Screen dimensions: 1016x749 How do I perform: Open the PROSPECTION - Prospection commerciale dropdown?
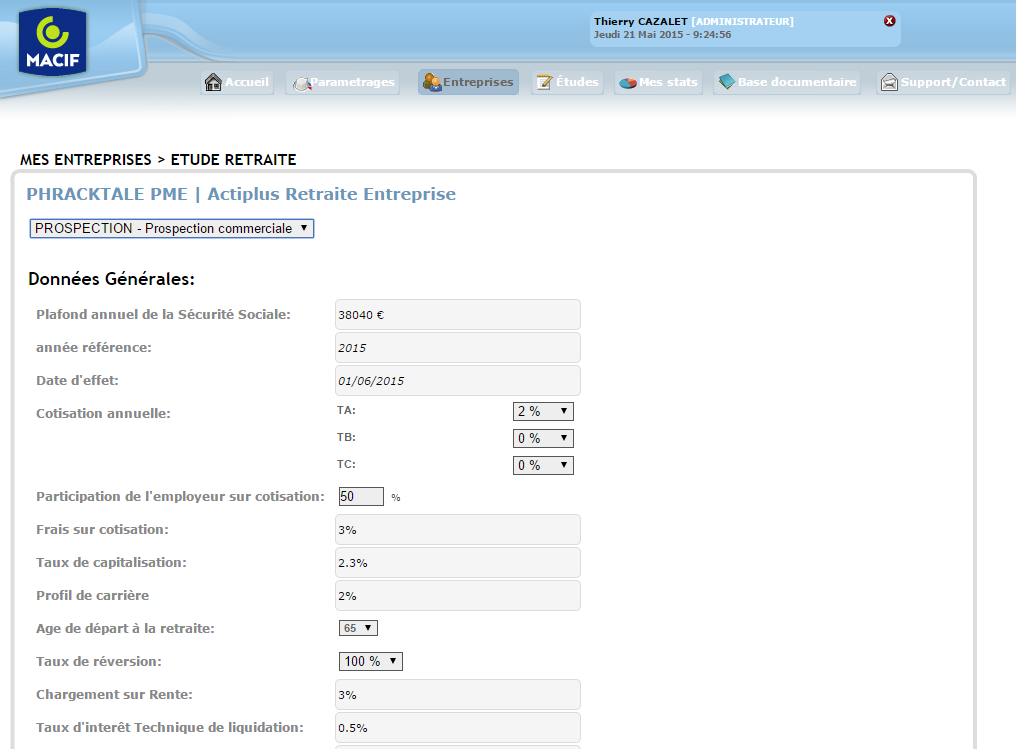click(x=171, y=228)
